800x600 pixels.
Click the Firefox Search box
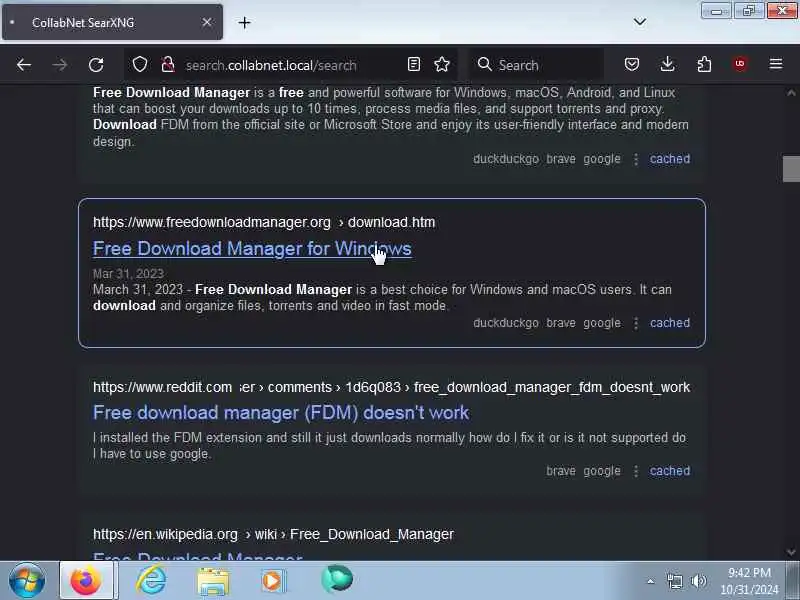coord(536,65)
